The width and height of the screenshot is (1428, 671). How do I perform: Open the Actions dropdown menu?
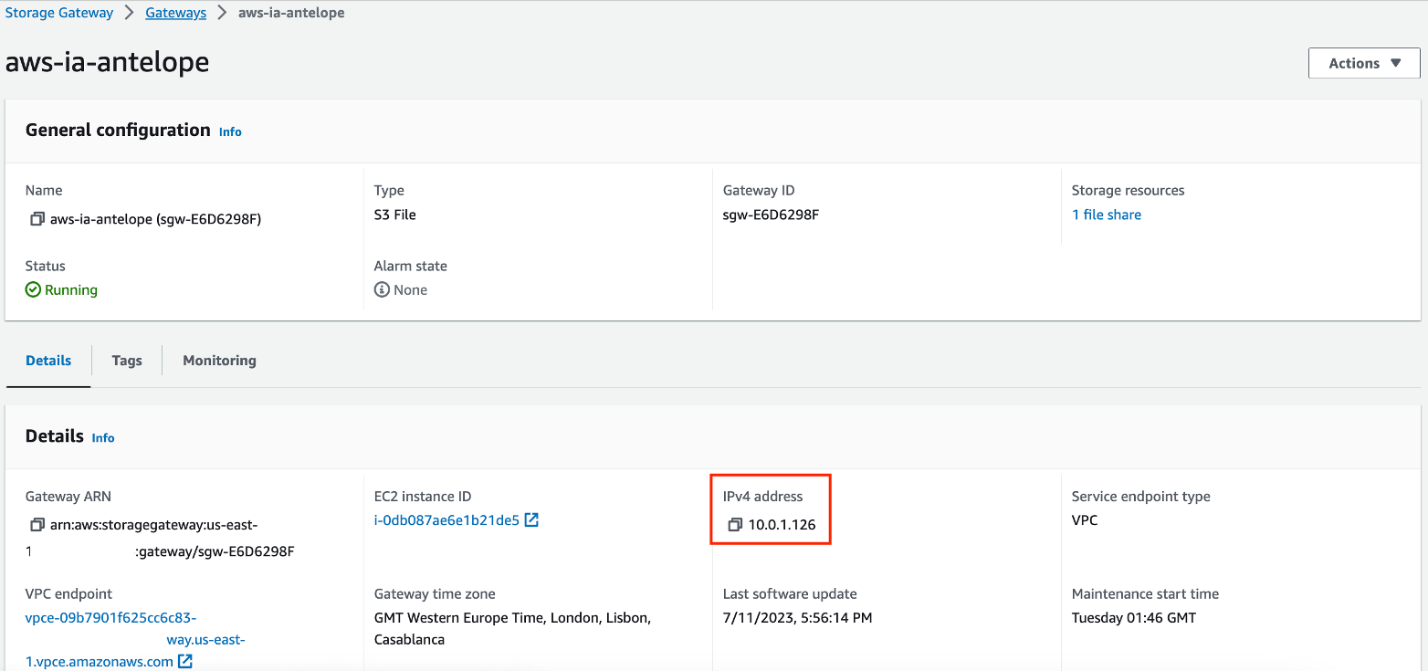[x=1363, y=62]
